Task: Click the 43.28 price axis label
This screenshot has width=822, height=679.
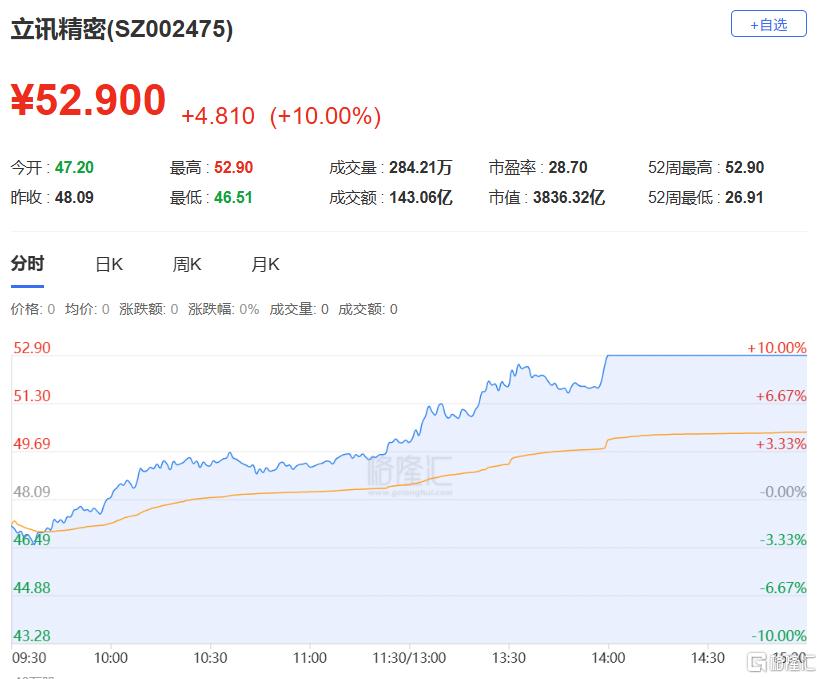Action: [x=32, y=636]
